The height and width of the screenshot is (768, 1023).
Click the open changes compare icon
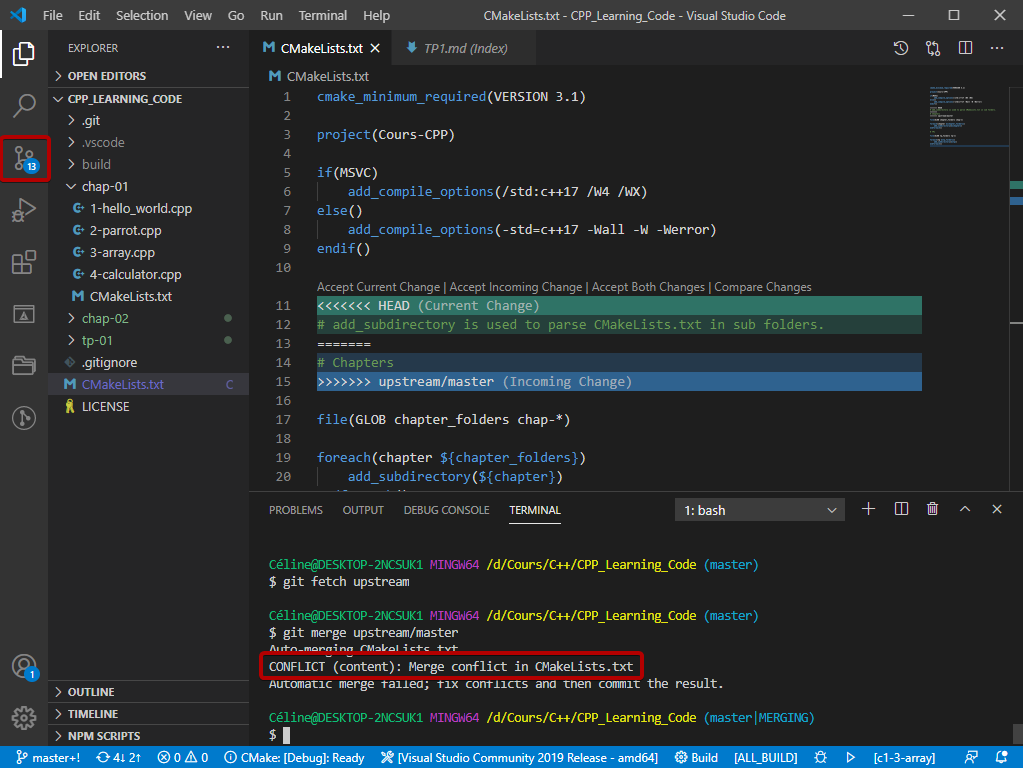(933, 48)
